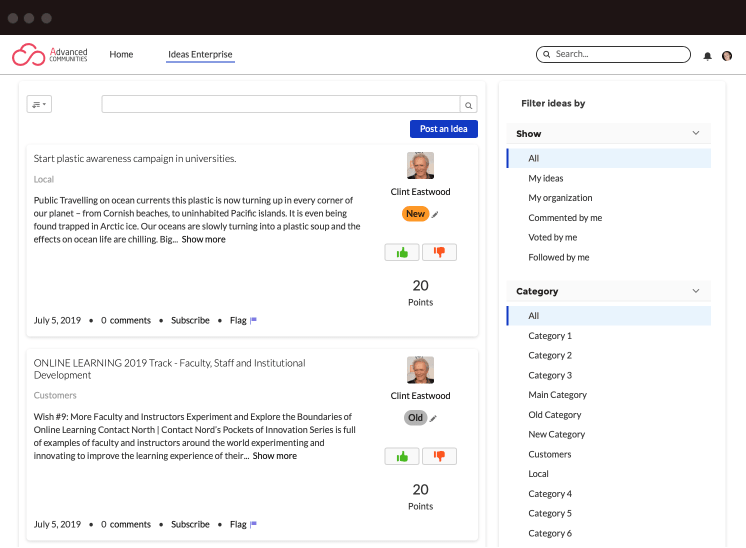Click the Post an Idea button
This screenshot has width=746, height=548.
(444, 129)
